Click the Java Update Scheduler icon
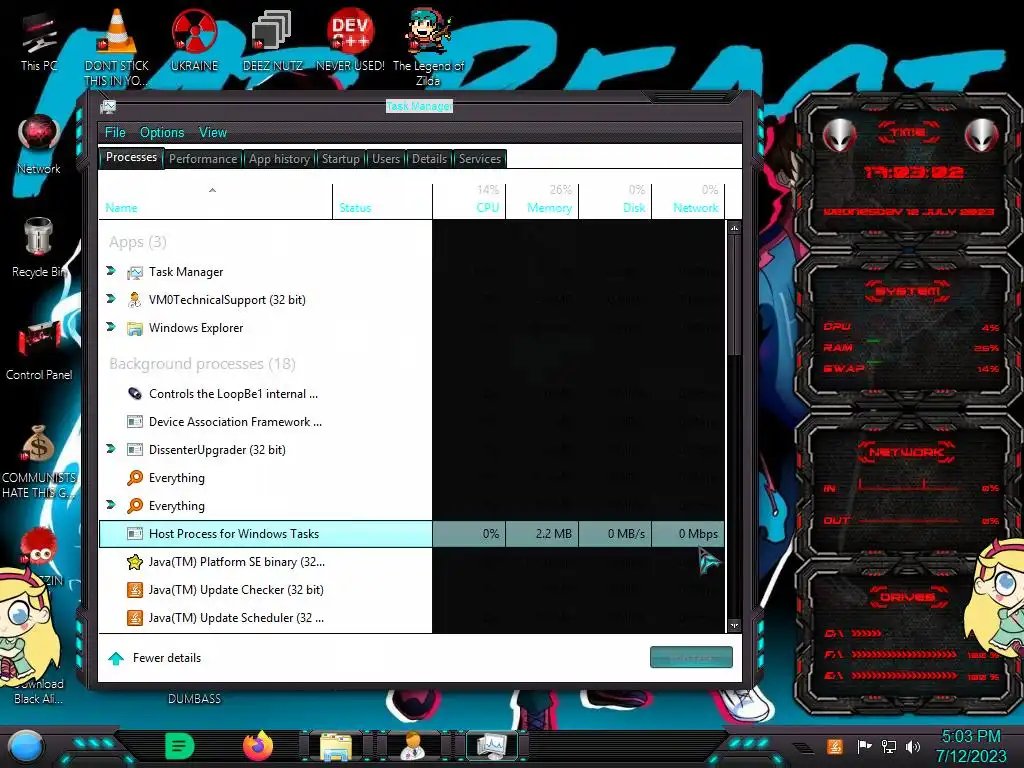This screenshot has width=1024, height=768. (135, 618)
